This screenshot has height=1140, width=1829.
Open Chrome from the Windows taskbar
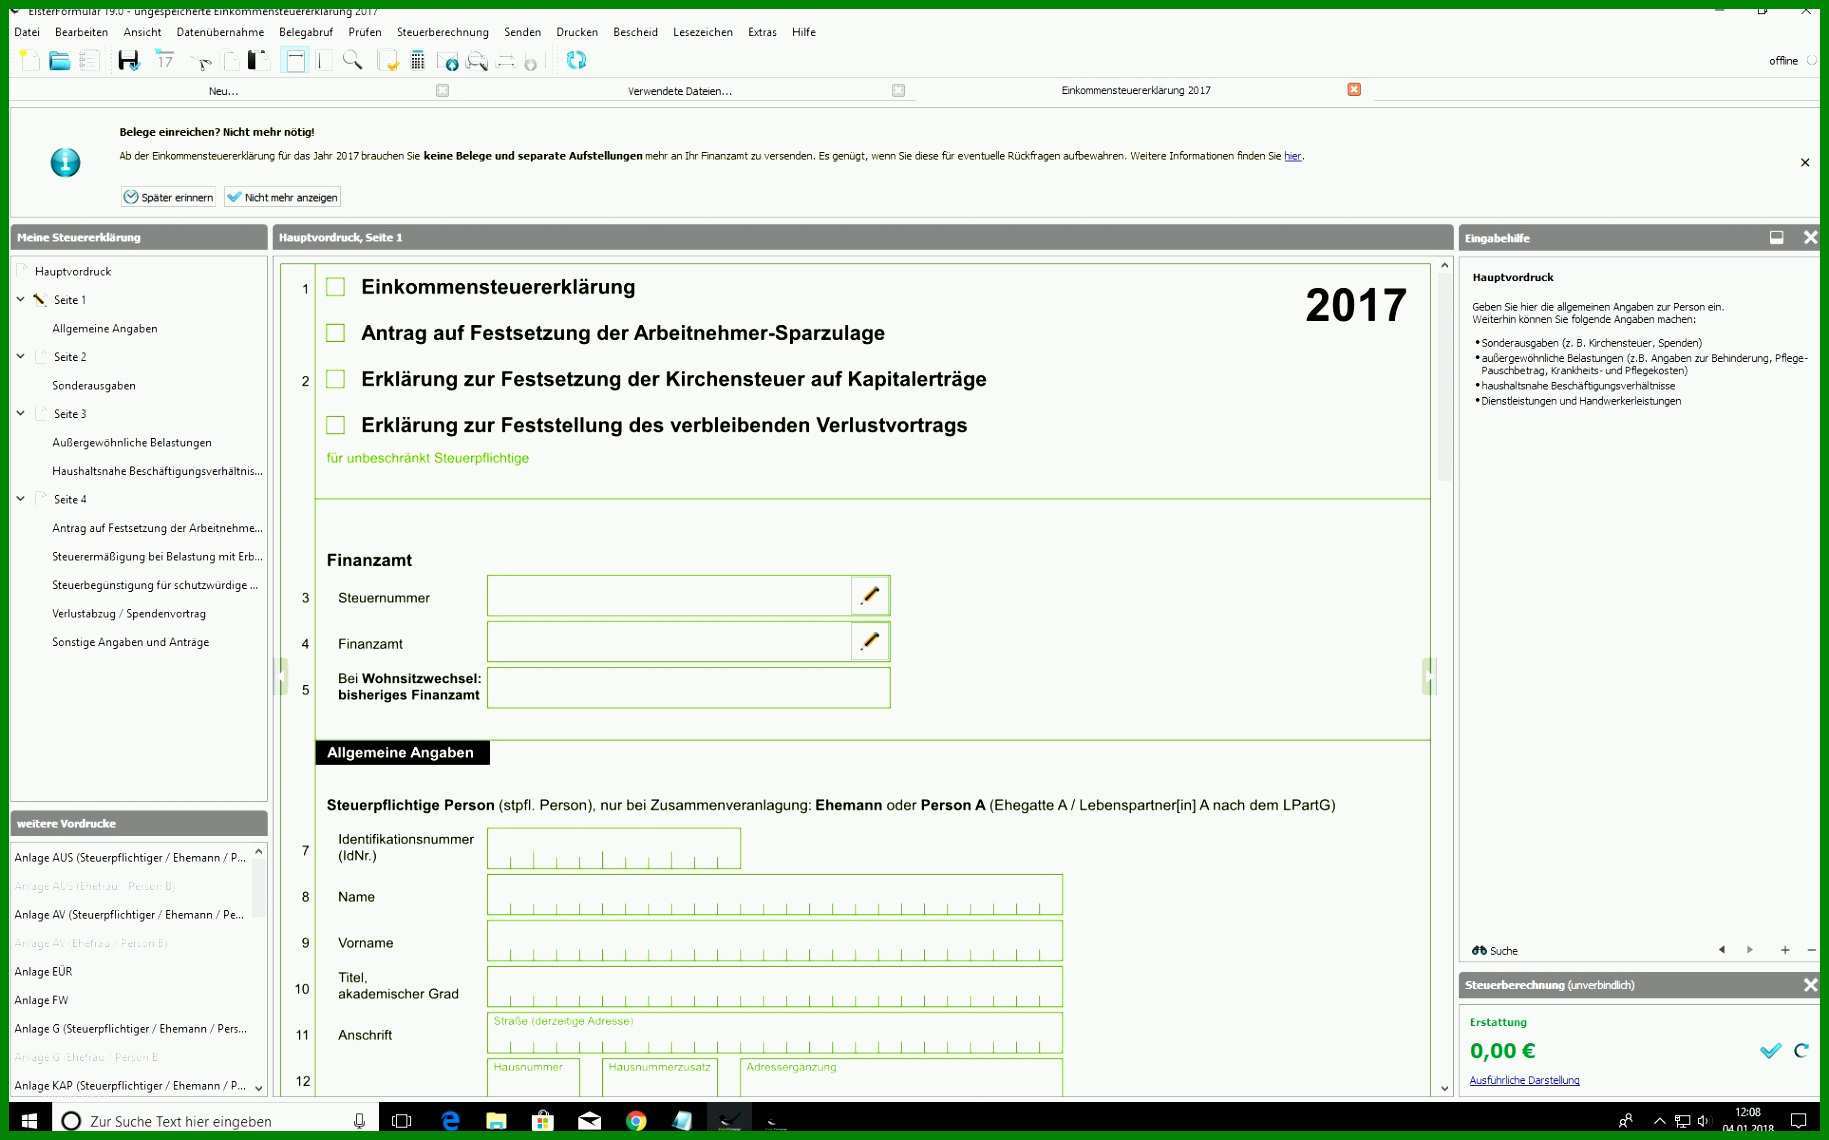[x=636, y=1121]
